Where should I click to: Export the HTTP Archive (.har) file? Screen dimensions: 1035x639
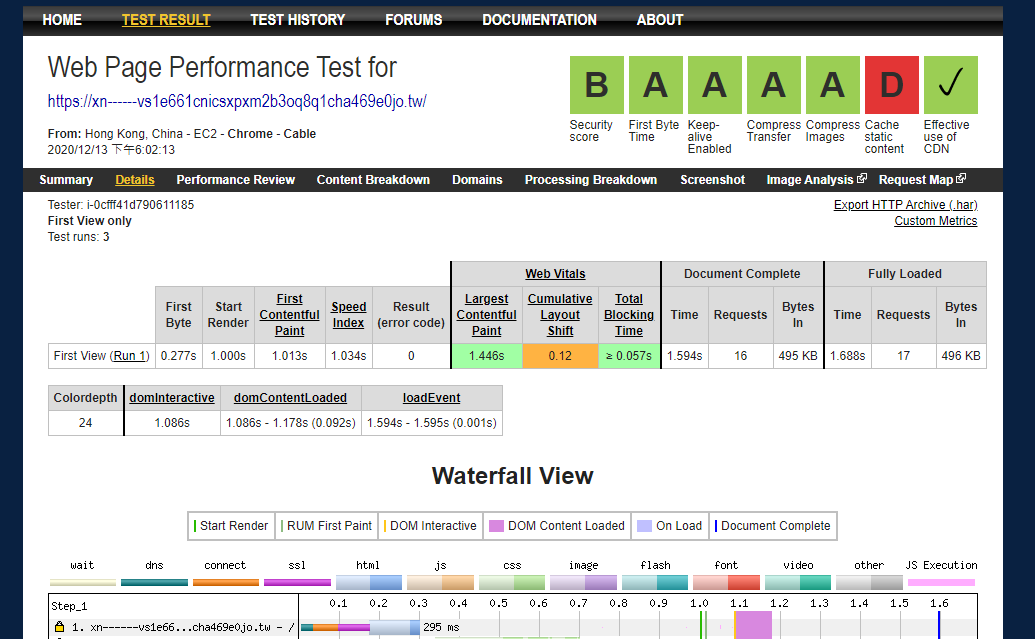point(905,205)
